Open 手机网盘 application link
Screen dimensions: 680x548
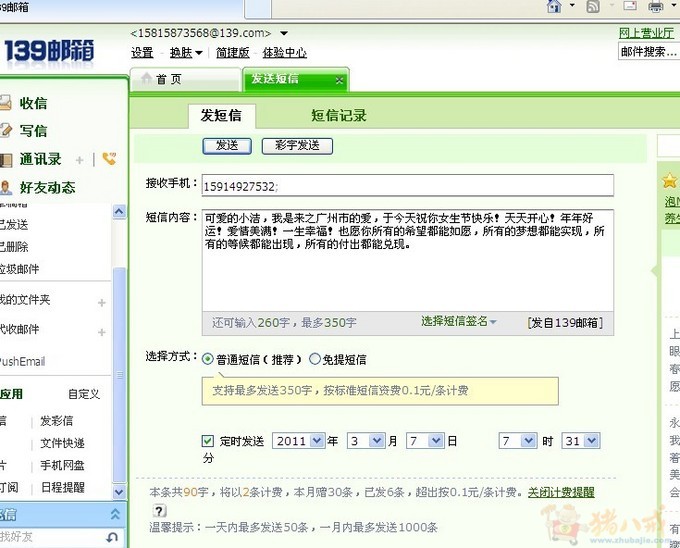click(x=62, y=465)
